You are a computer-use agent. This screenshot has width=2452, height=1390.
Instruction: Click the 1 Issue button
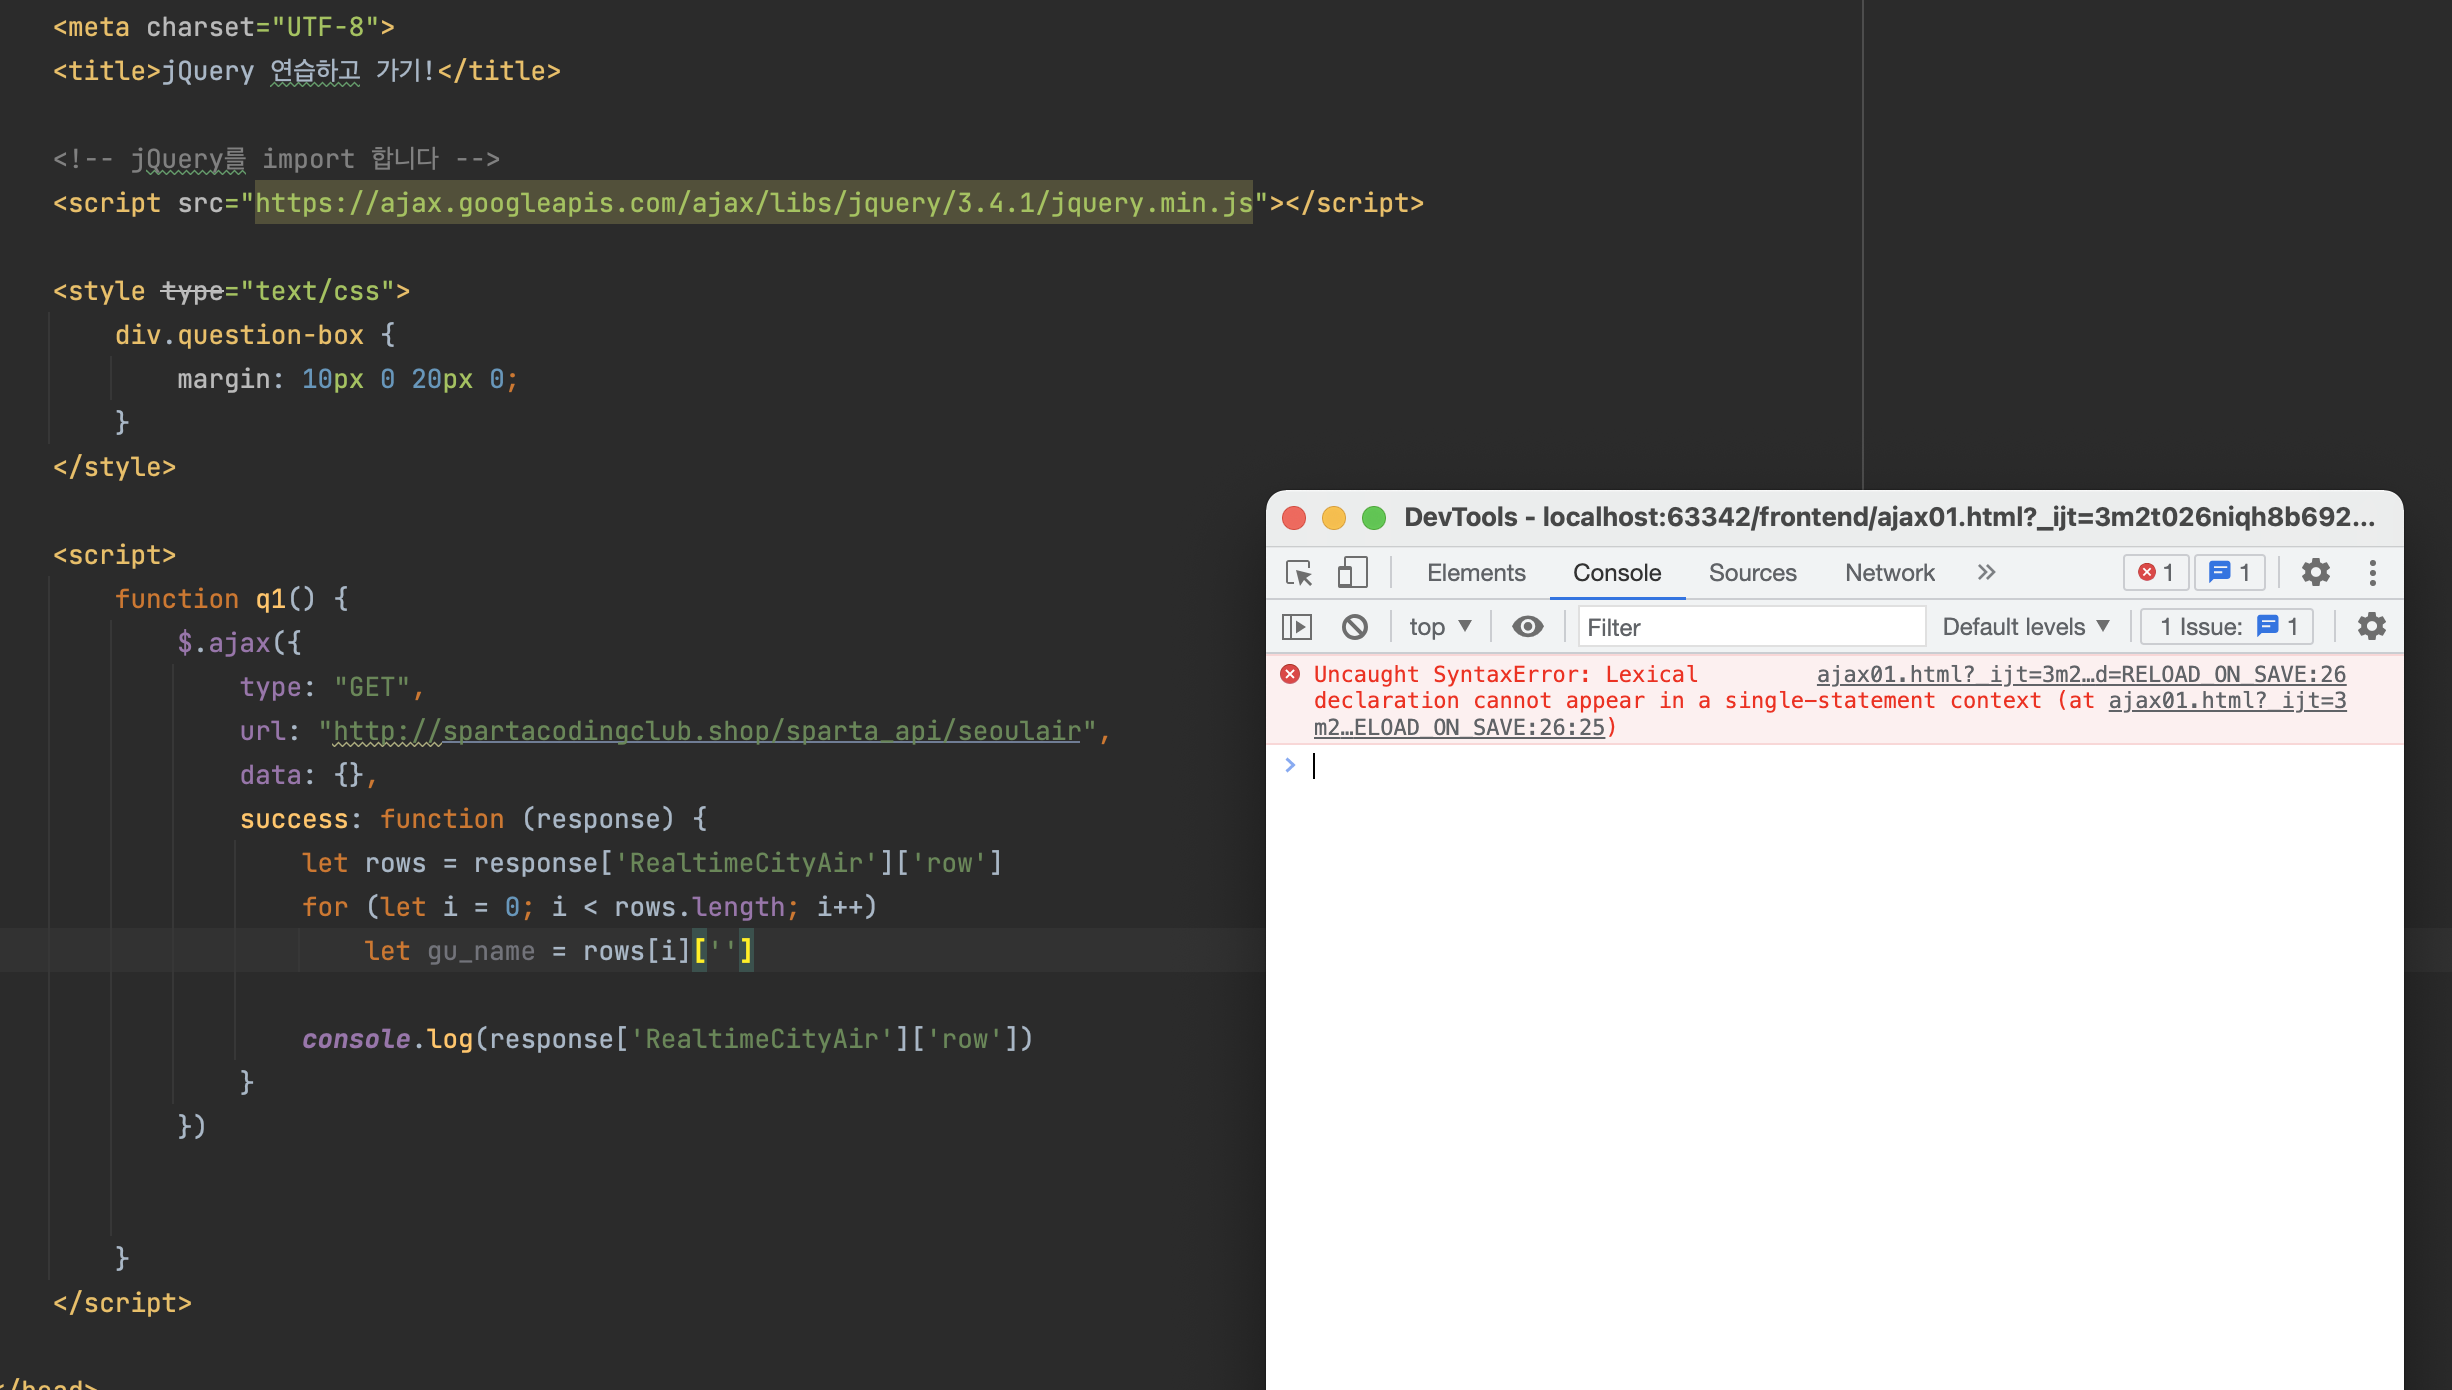[x=2227, y=627]
